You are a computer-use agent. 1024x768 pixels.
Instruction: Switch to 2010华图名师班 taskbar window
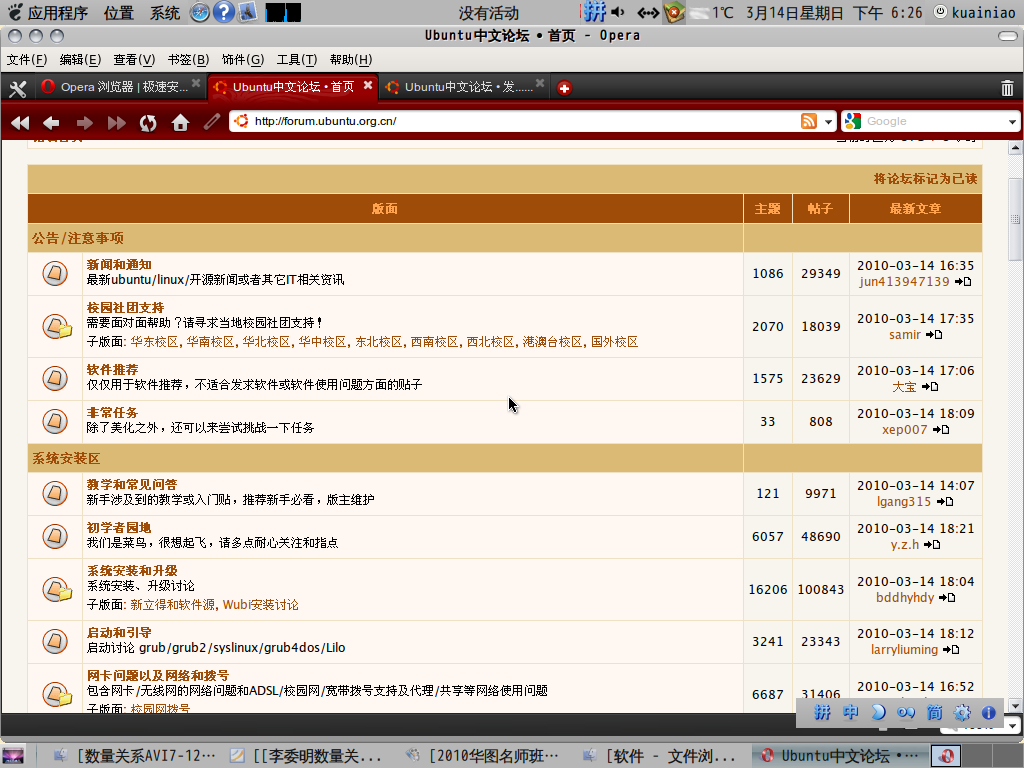tap(483, 756)
